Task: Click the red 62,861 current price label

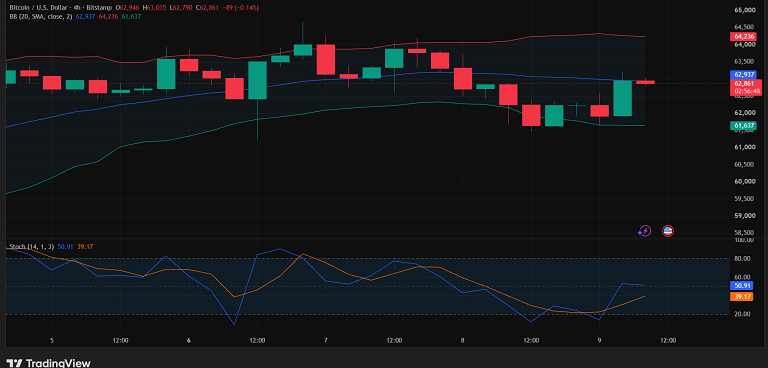Action: pos(743,83)
